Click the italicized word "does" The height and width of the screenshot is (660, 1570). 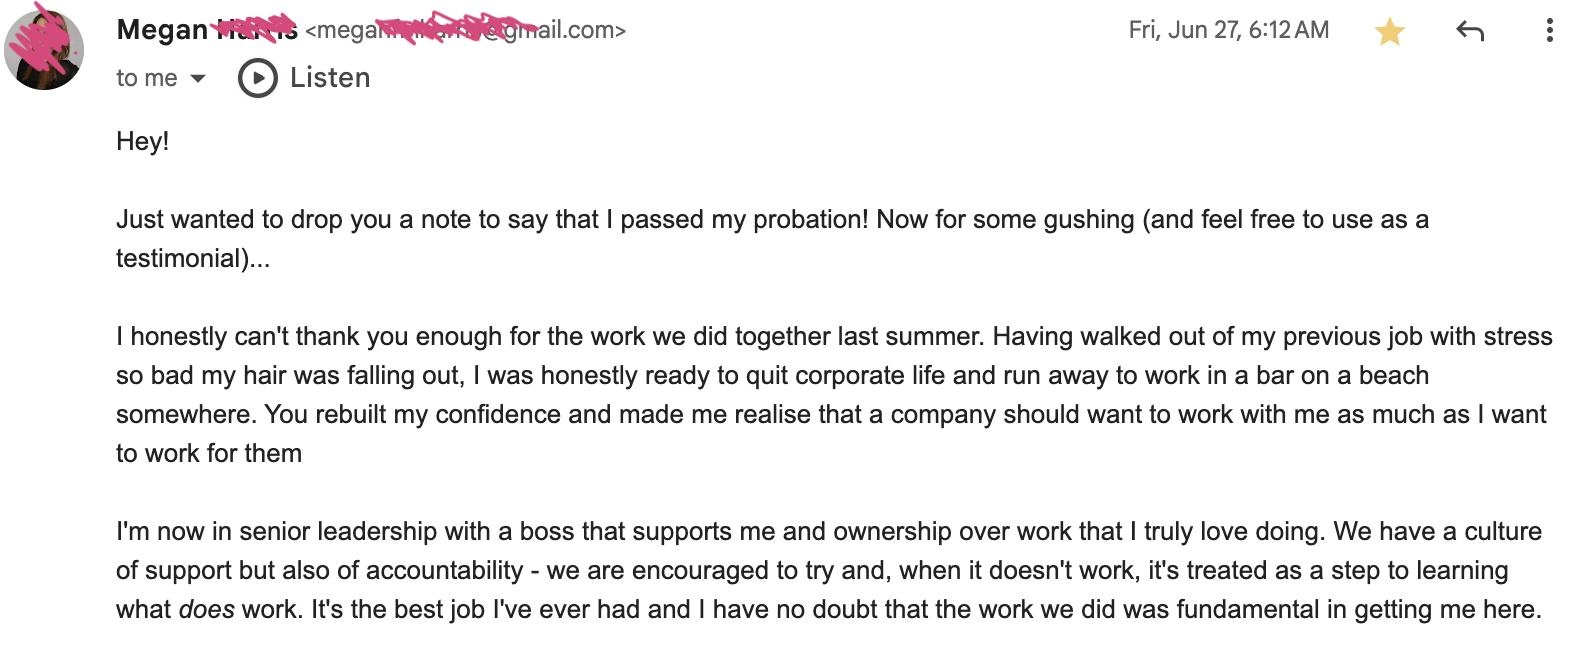[207, 609]
